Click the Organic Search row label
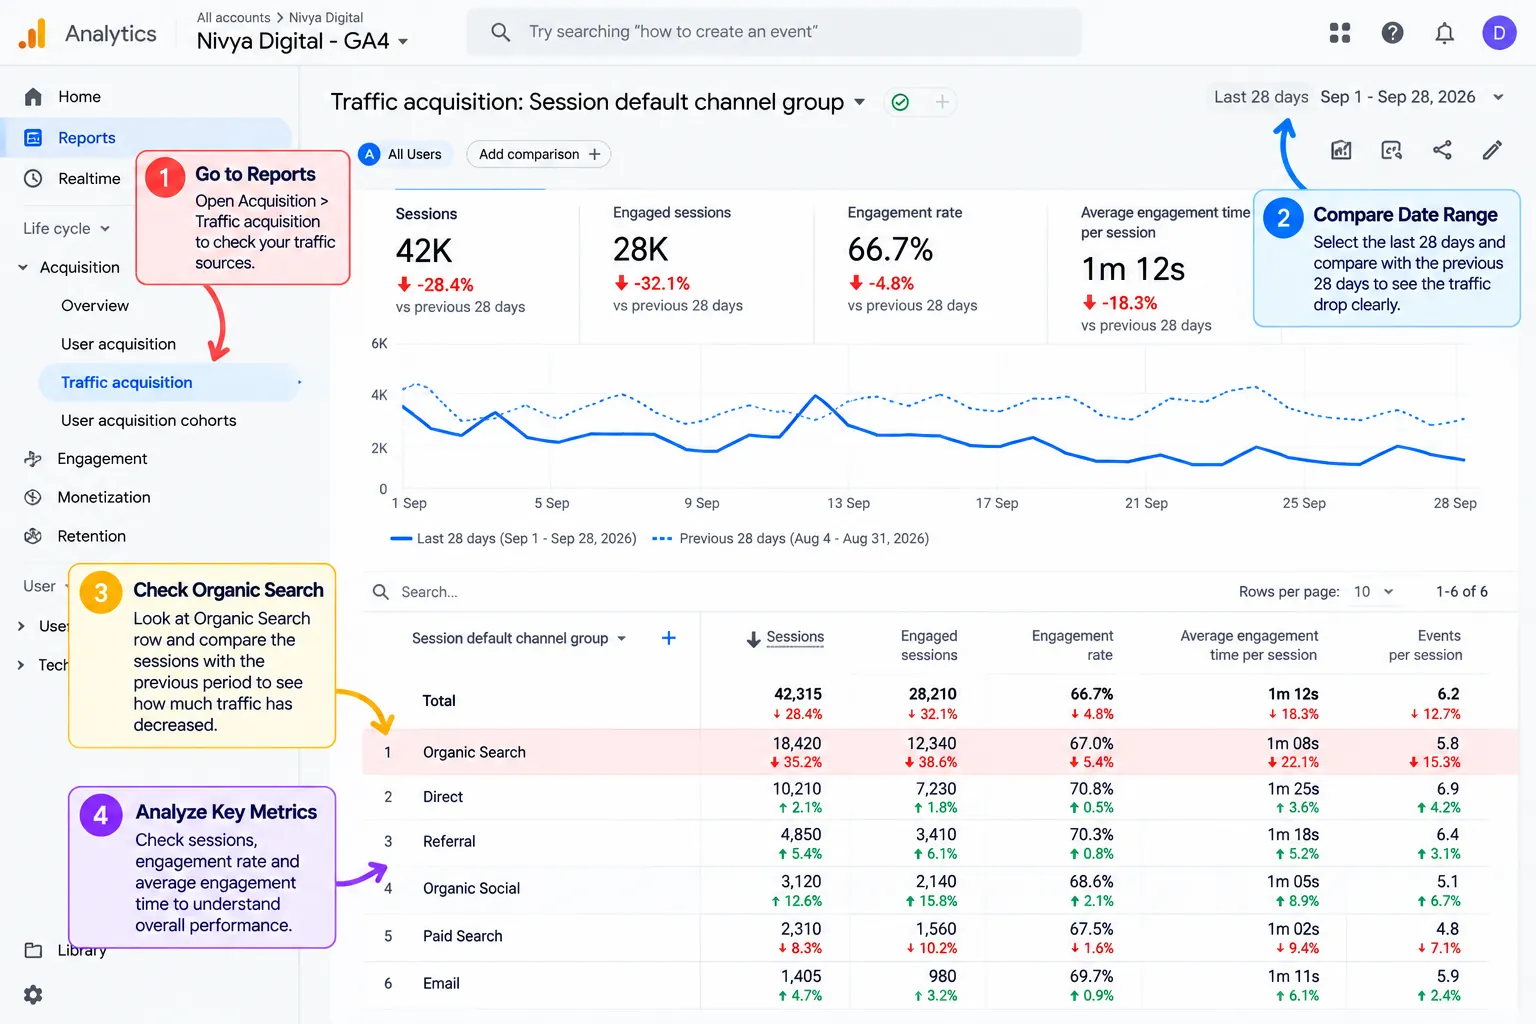 474,752
